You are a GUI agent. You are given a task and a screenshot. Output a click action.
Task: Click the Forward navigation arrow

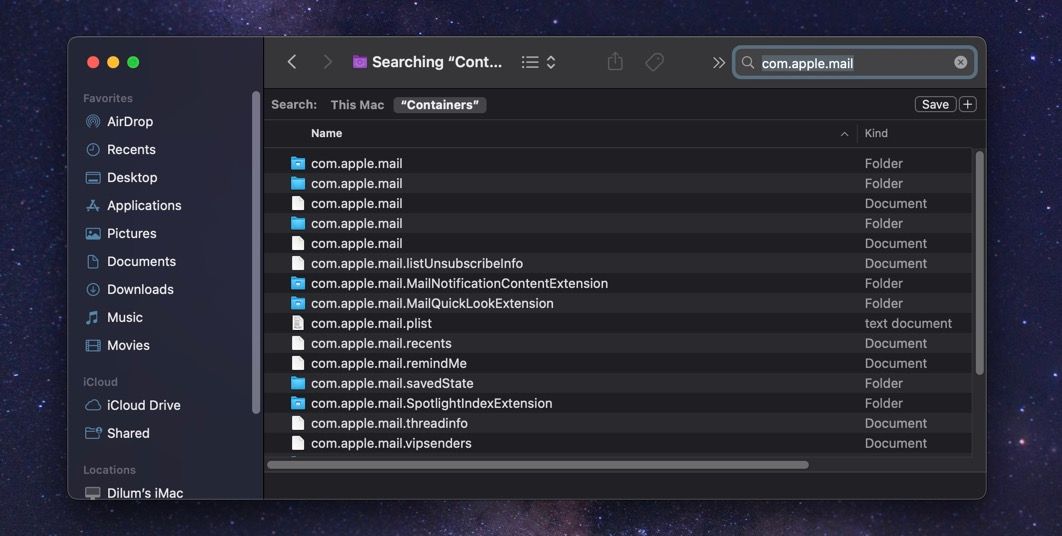tap(327, 62)
